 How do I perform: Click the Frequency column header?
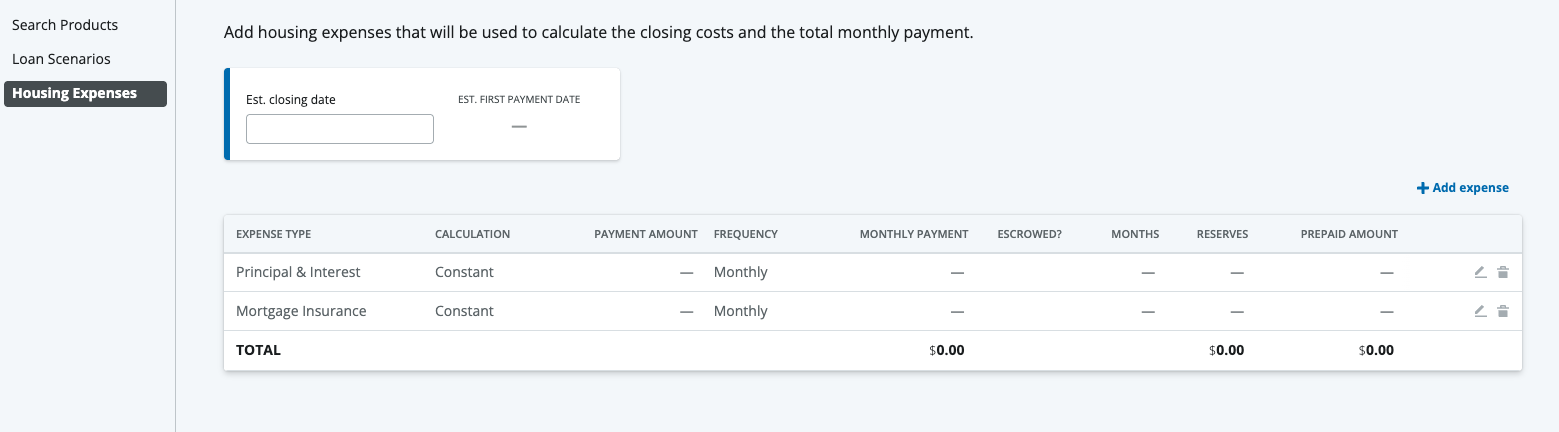pos(745,234)
